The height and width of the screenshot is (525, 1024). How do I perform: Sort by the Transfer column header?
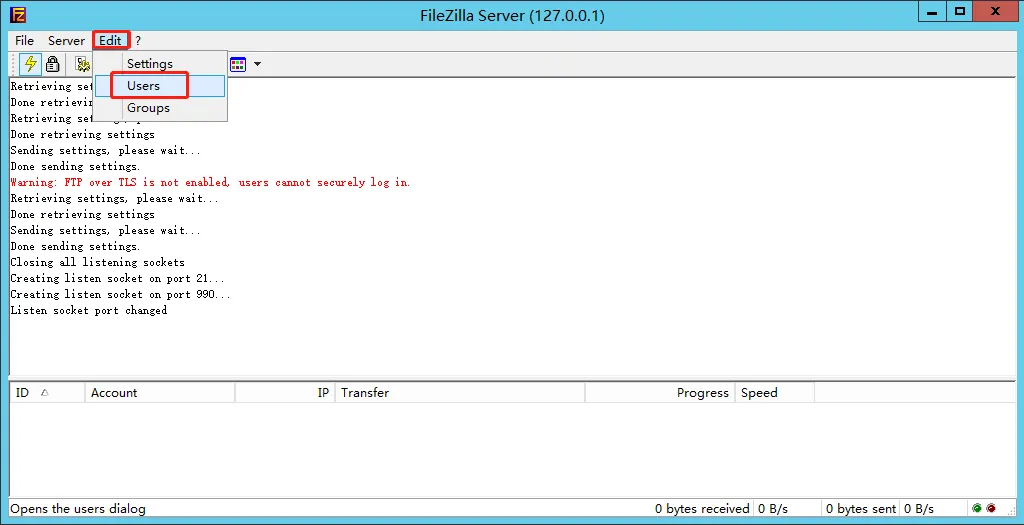(460, 392)
